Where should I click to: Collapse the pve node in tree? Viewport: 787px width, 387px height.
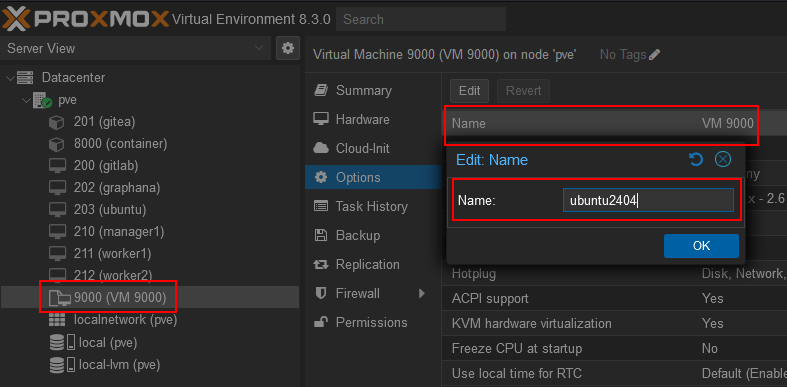point(26,100)
